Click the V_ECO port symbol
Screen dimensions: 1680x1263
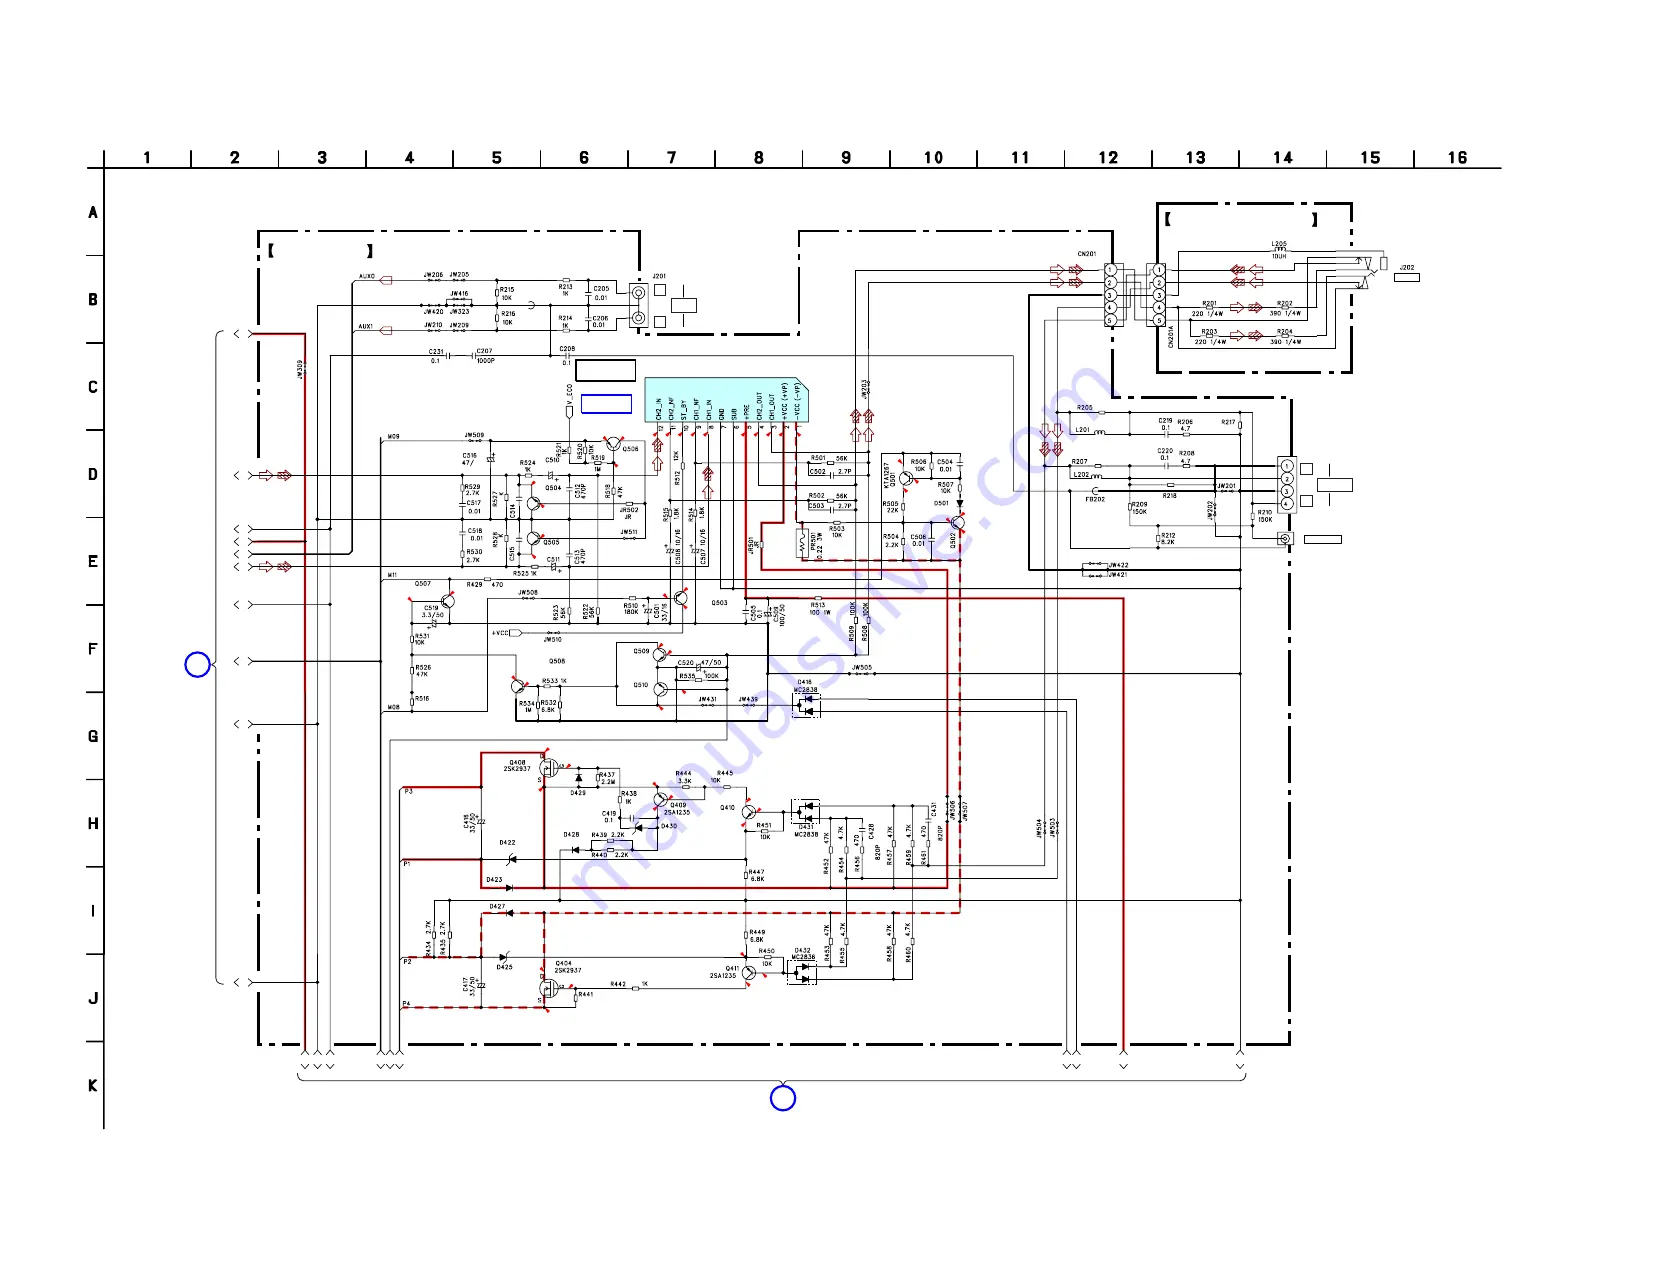pos(568,410)
